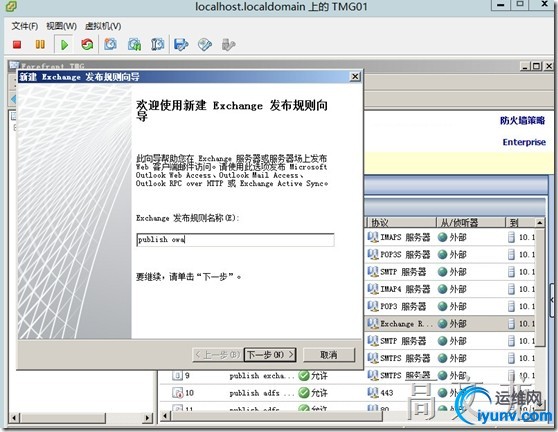Click the left pane scroll left arrow
Screen dimensions: 558x432
[14, 417]
